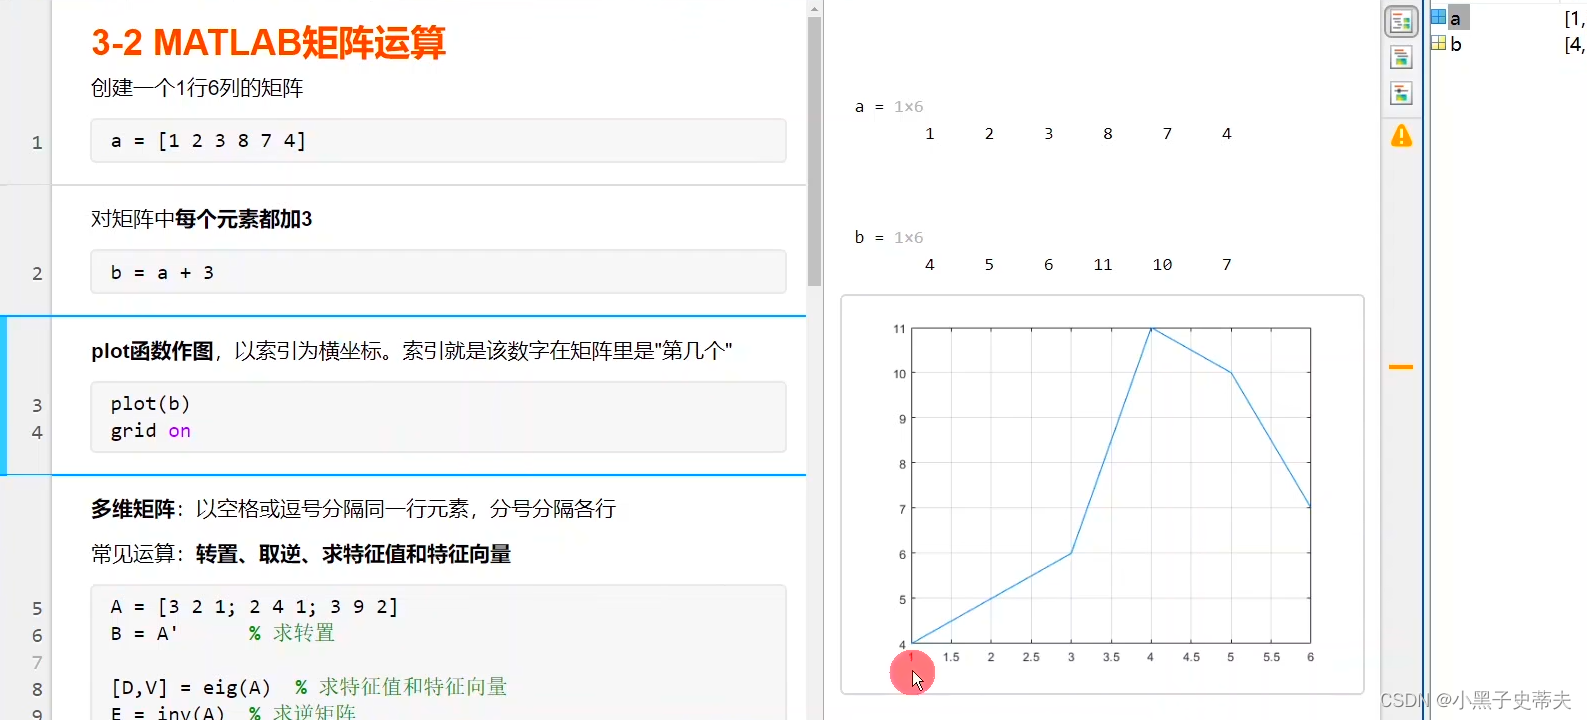Click scrollbar up arrow of editor
Viewport: 1587px width, 720px height.
(x=814, y=9)
